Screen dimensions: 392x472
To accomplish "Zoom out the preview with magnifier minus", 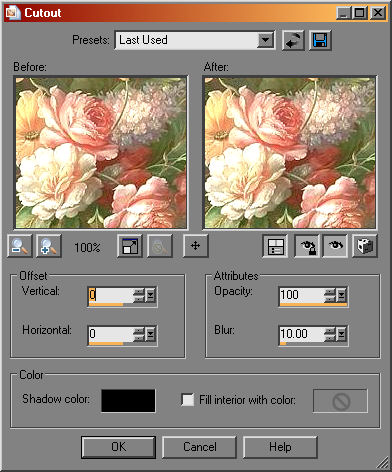I will point(20,246).
